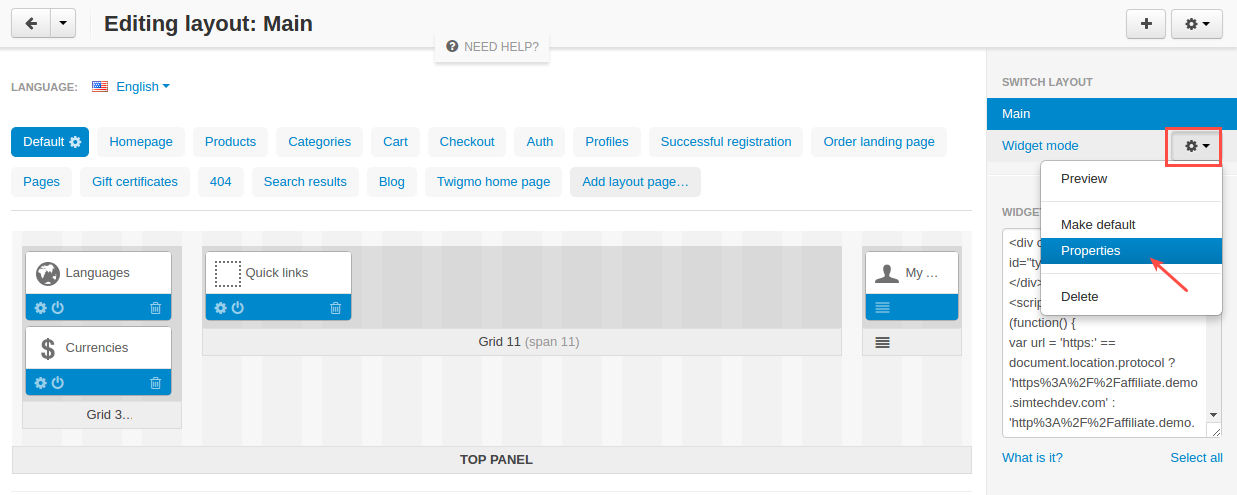1237x495 pixels.
Task: Expand the English language dropdown
Action: click(131, 86)
